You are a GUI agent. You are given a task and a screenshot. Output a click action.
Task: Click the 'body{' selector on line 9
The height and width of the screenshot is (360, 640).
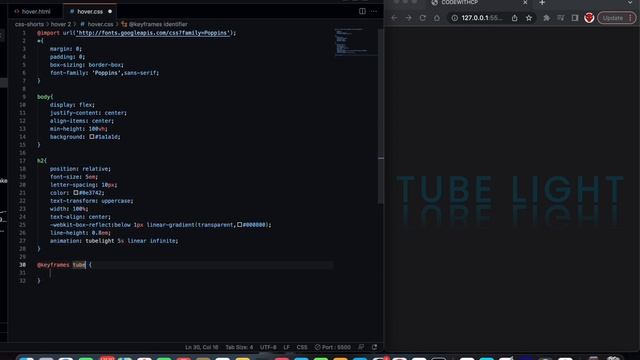click(45, 97)
